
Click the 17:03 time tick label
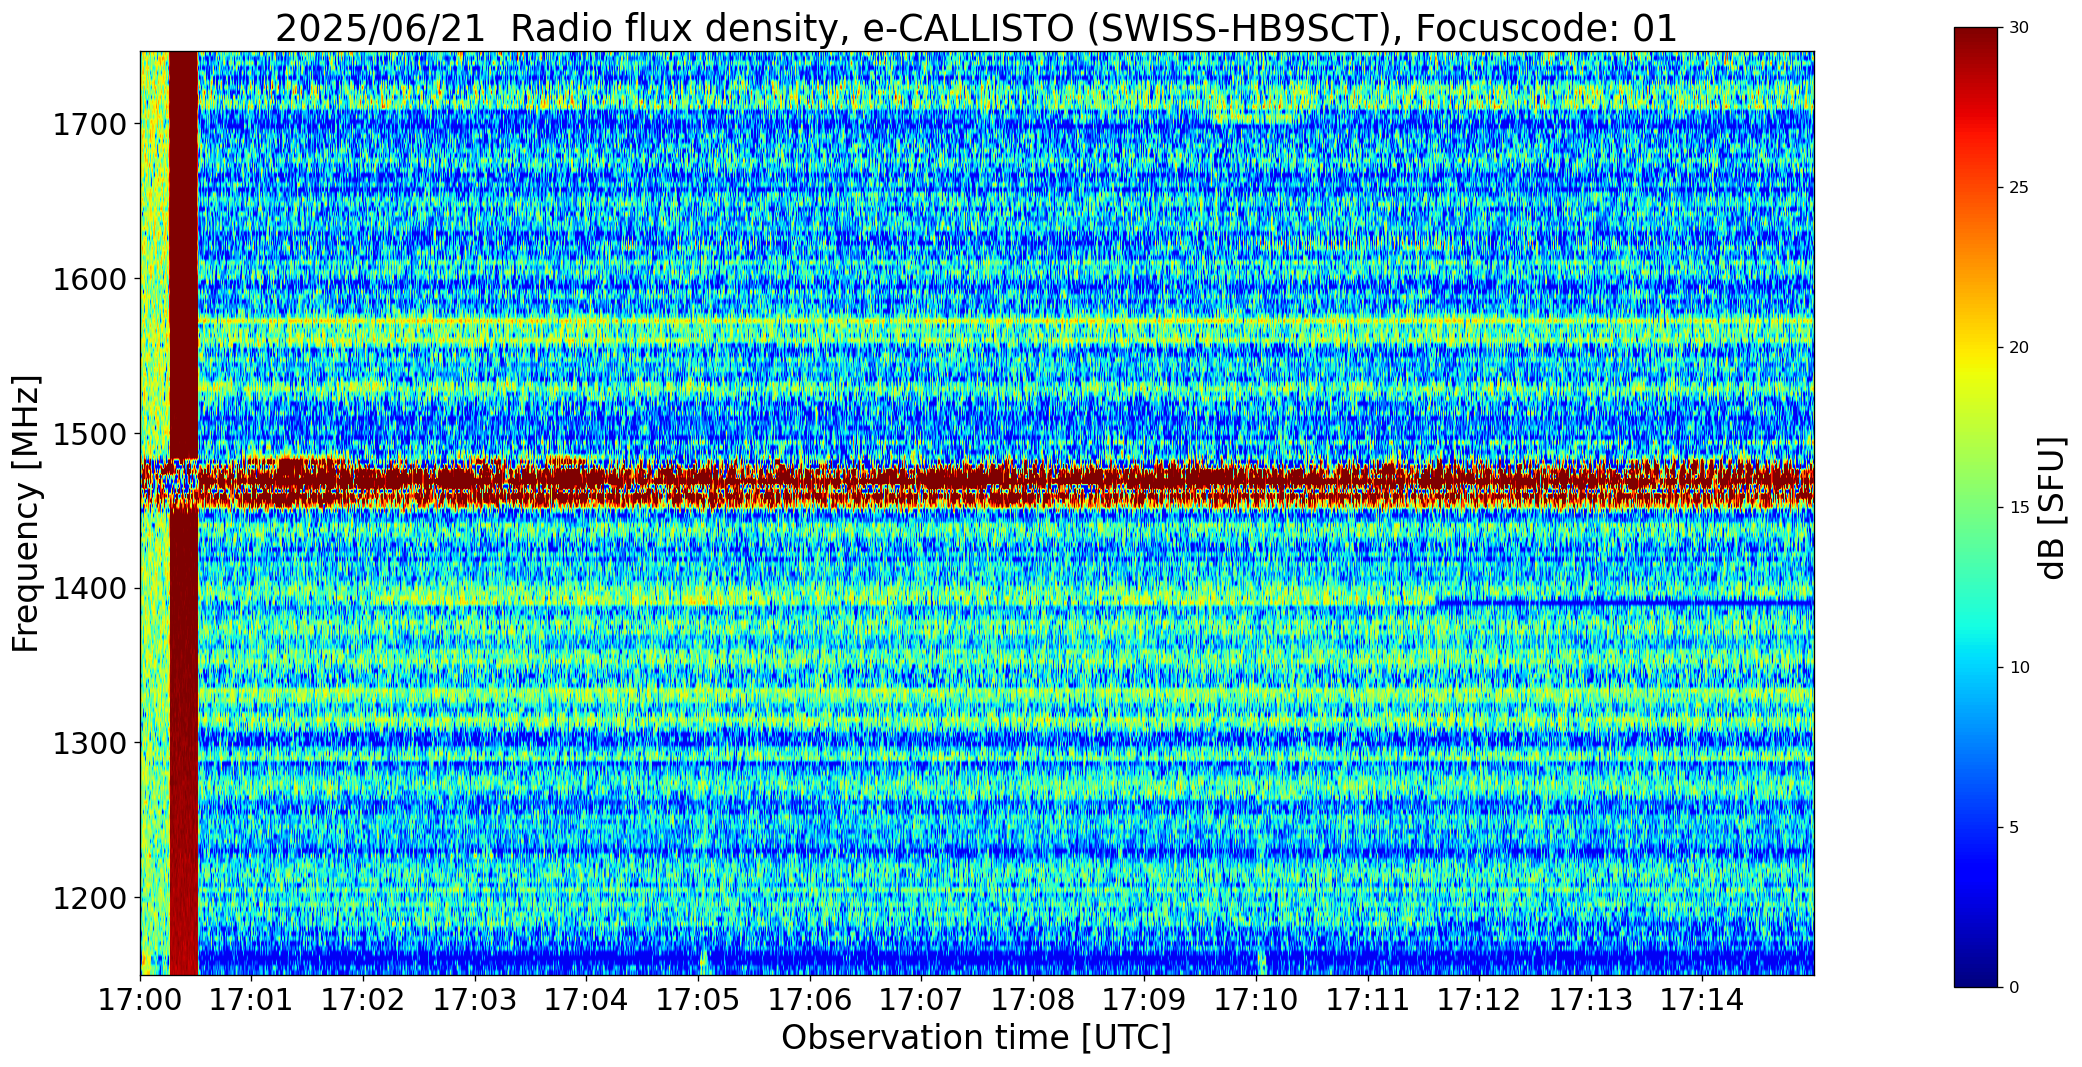pos(475,1000)
